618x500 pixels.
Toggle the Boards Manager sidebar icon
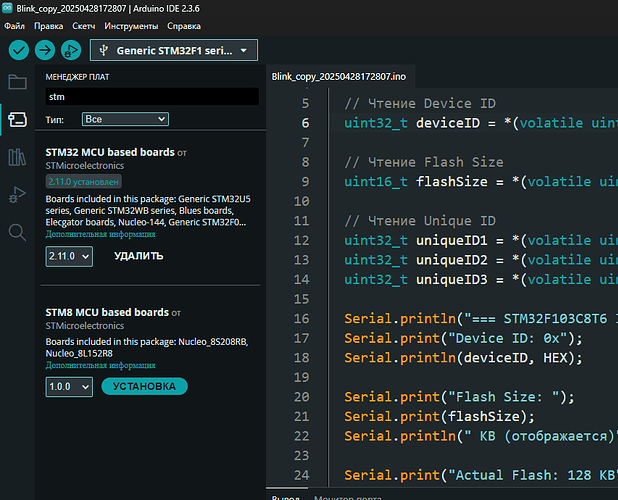coord(16,119)
